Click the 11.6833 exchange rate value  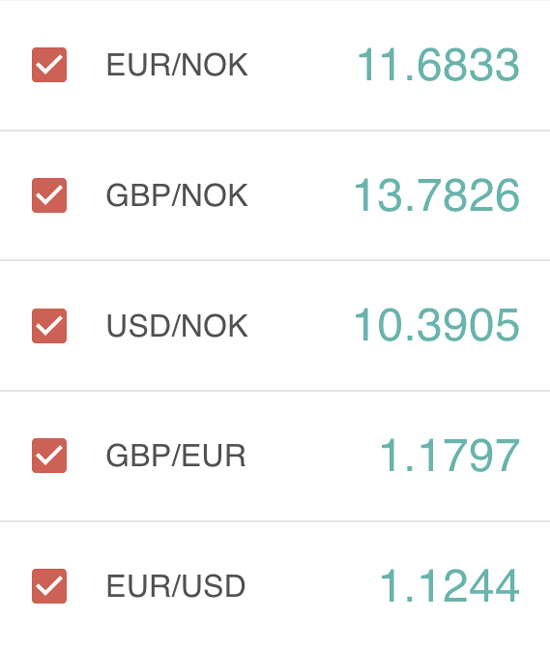[x=438, y=65]
